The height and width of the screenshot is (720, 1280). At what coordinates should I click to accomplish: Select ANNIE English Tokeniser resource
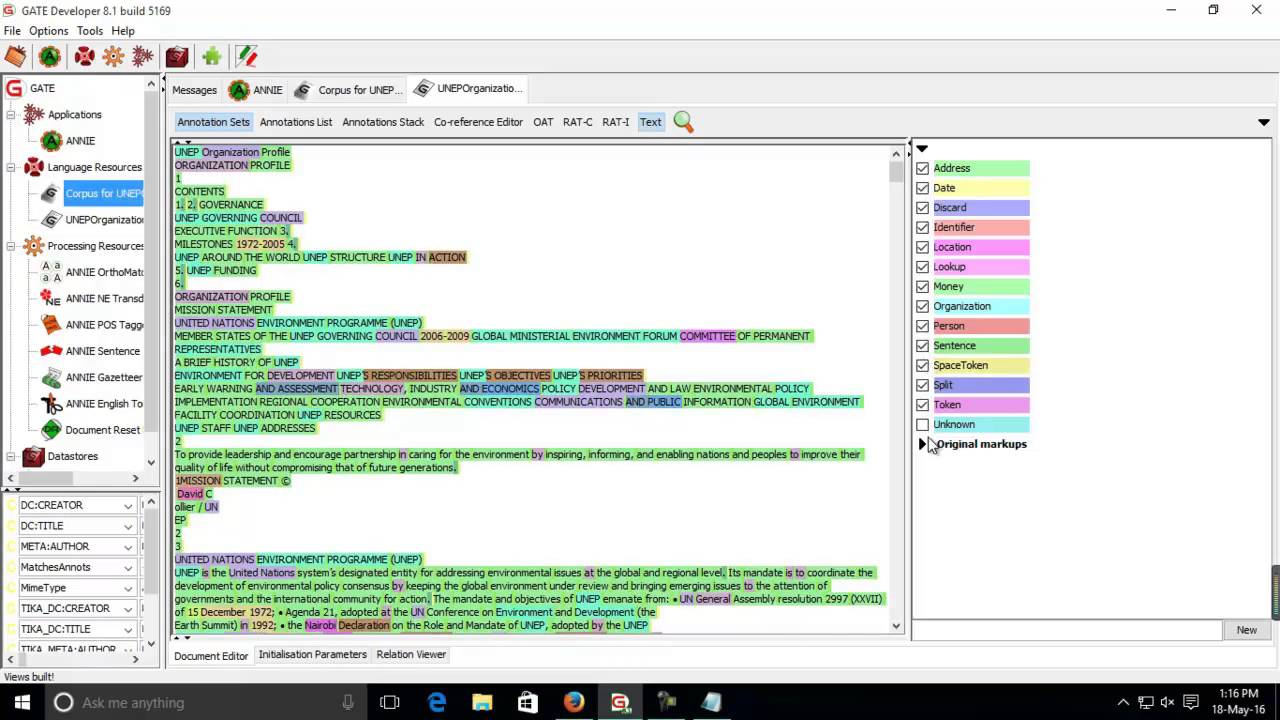104,404
